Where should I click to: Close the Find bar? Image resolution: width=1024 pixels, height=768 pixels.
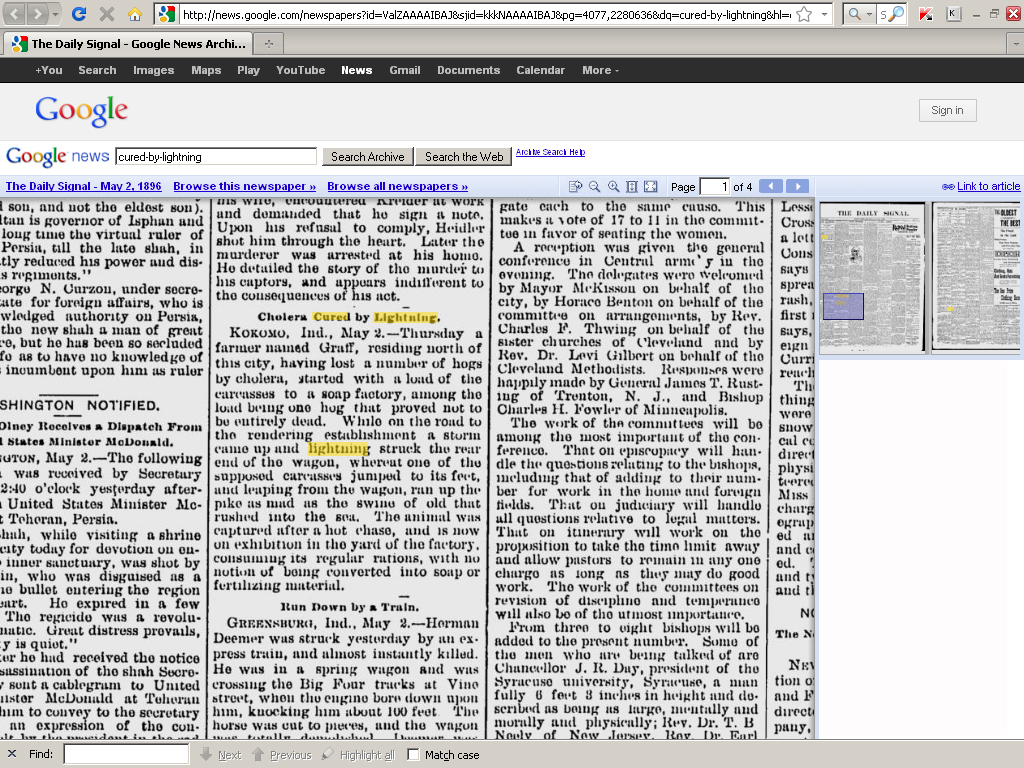pyautogui.click(x=12, y=754)
